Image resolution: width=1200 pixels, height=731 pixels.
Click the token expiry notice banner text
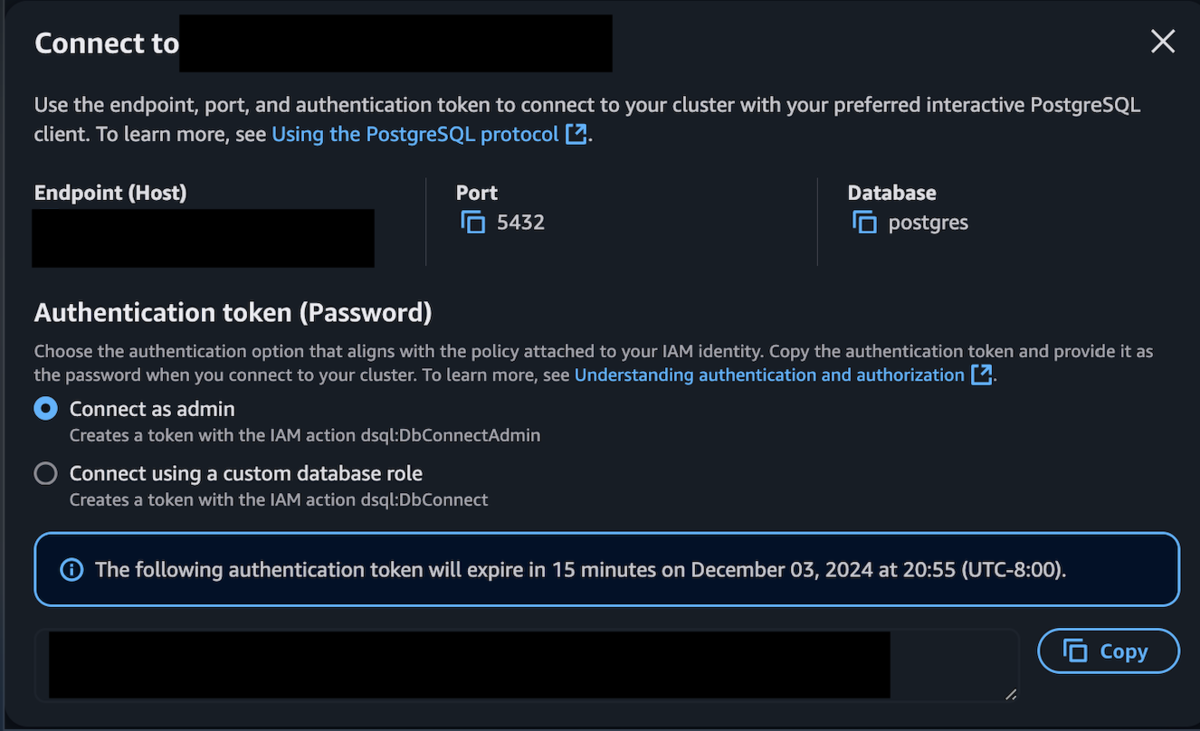tap(580, 570)
